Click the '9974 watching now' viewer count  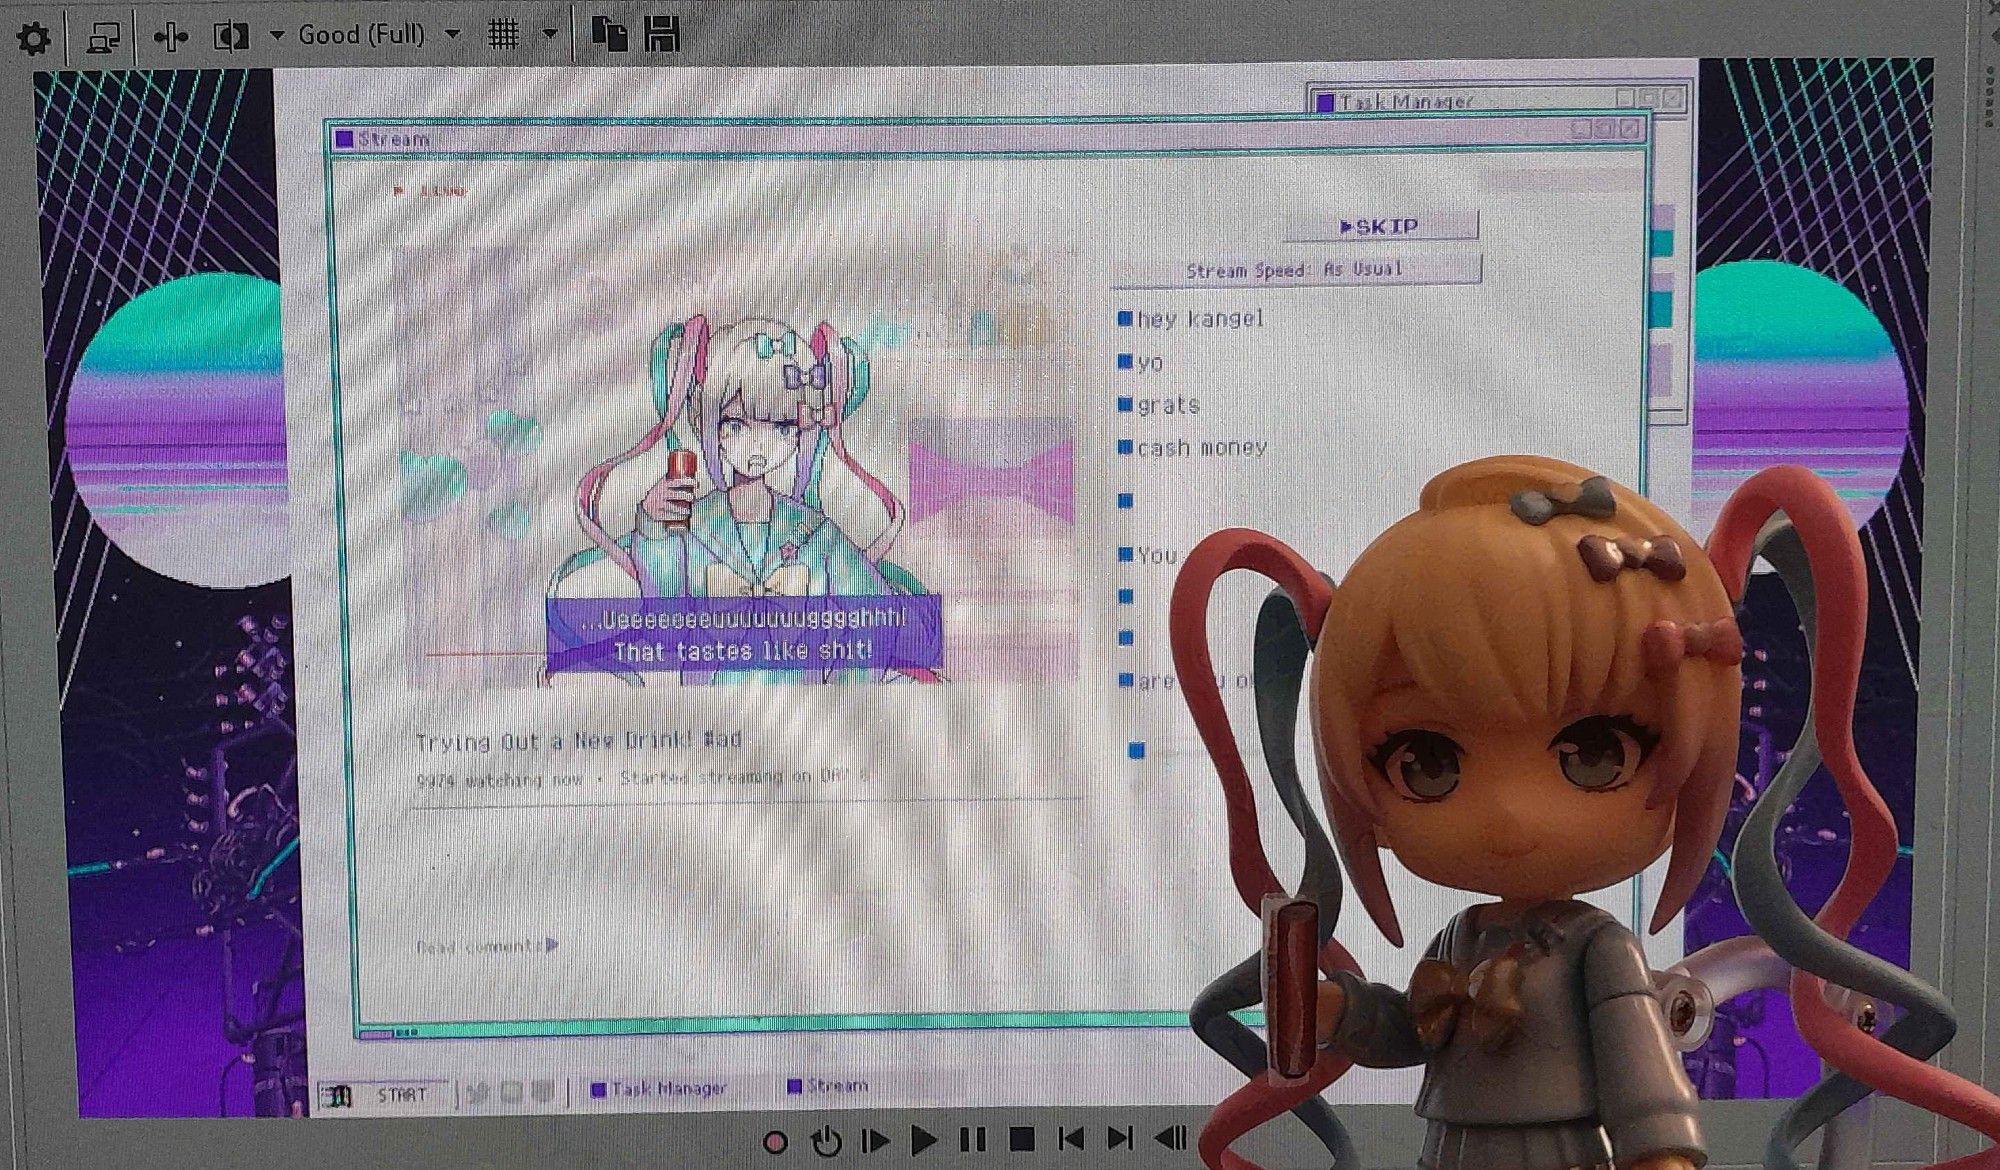coord(499,779)
